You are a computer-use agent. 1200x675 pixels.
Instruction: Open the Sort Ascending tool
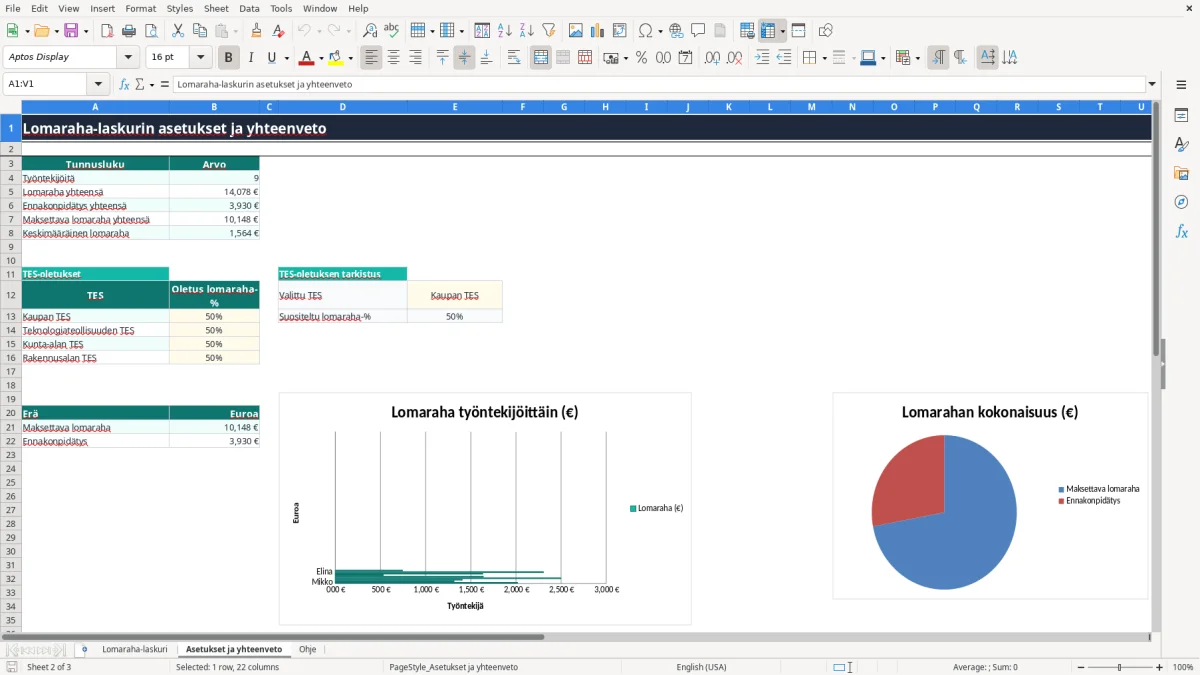tap(505, 31)
